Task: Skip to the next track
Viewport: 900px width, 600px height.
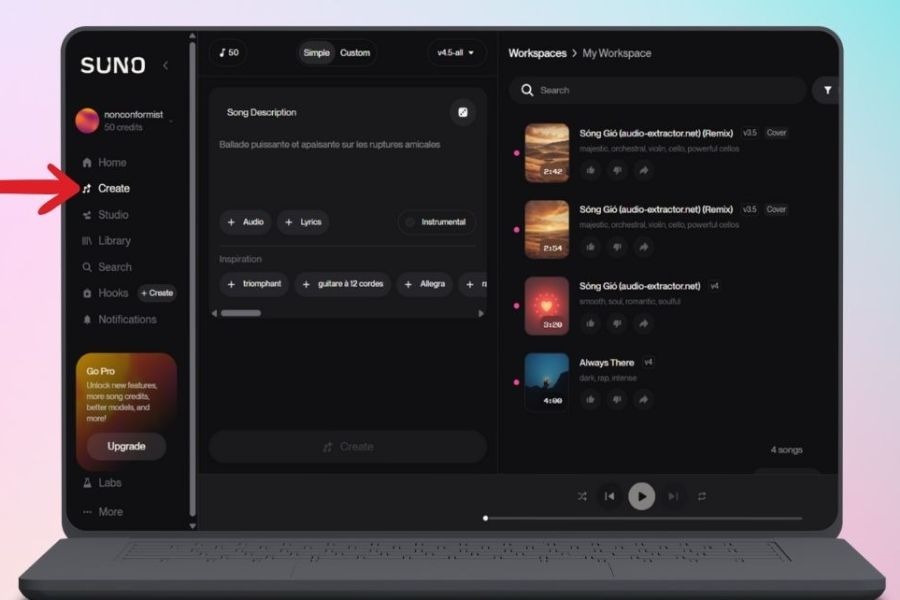Action: (x=673, y=496)
